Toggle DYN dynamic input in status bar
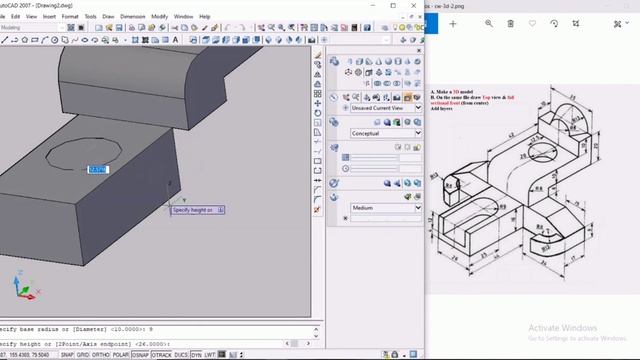 pyautogui.click(x=196, y=355)
